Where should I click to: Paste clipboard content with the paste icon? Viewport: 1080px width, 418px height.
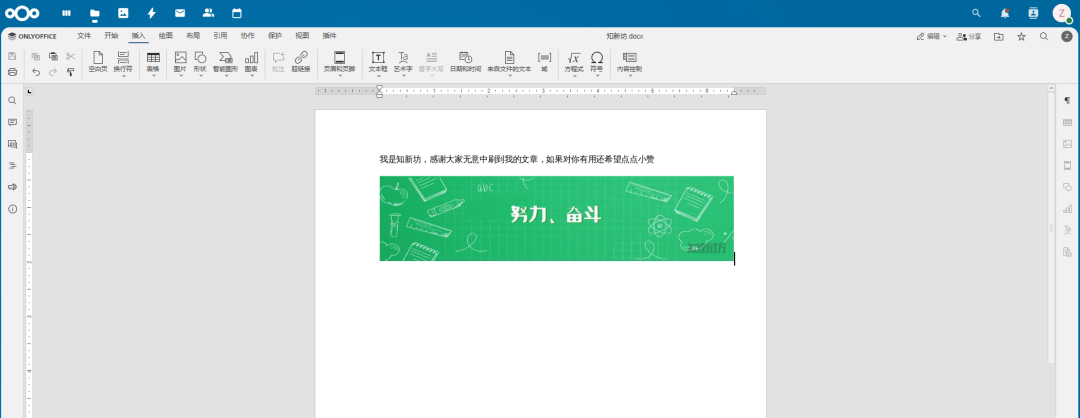coord(53,56)
